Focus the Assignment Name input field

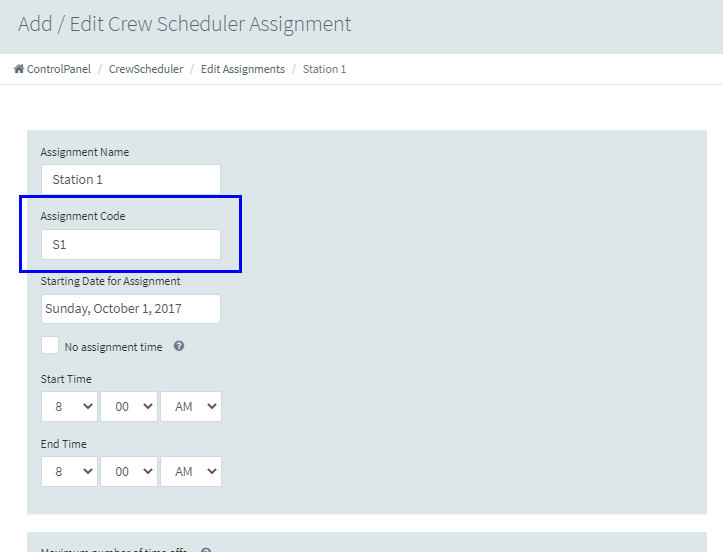(x=131, y=179)
